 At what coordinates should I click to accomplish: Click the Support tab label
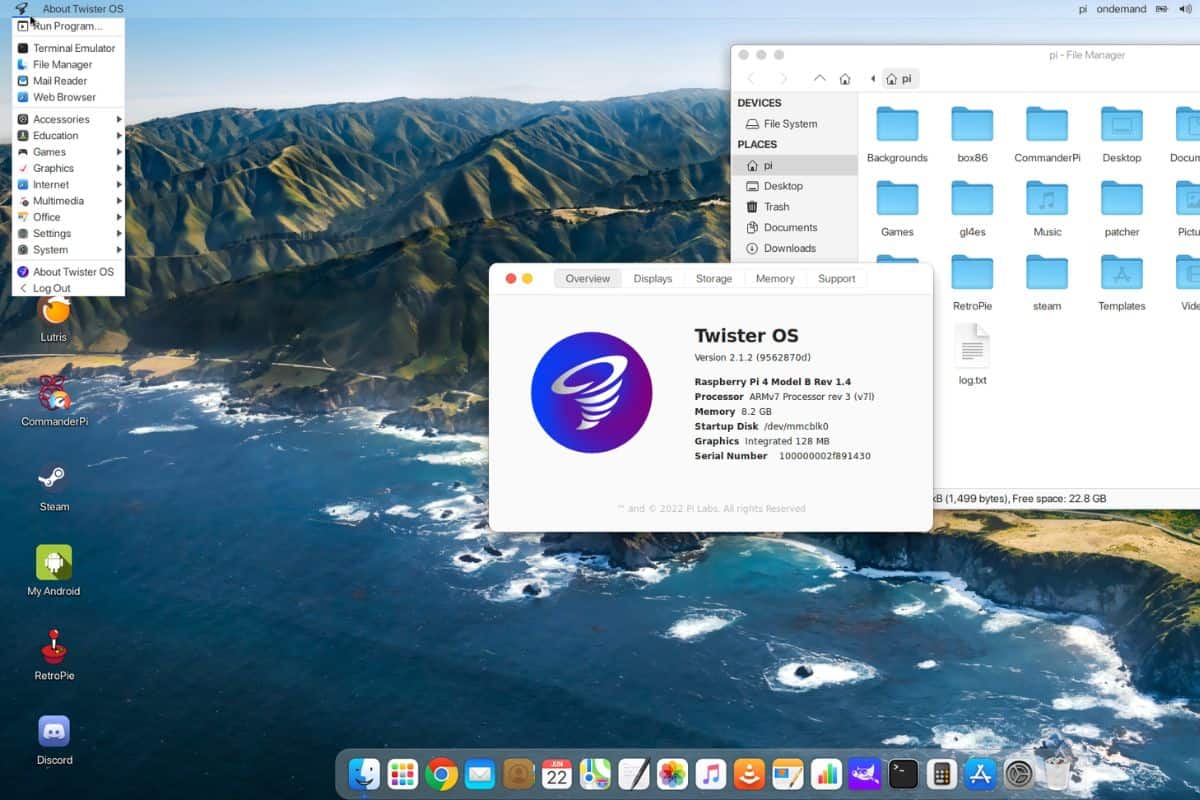[x=837, y=278]
